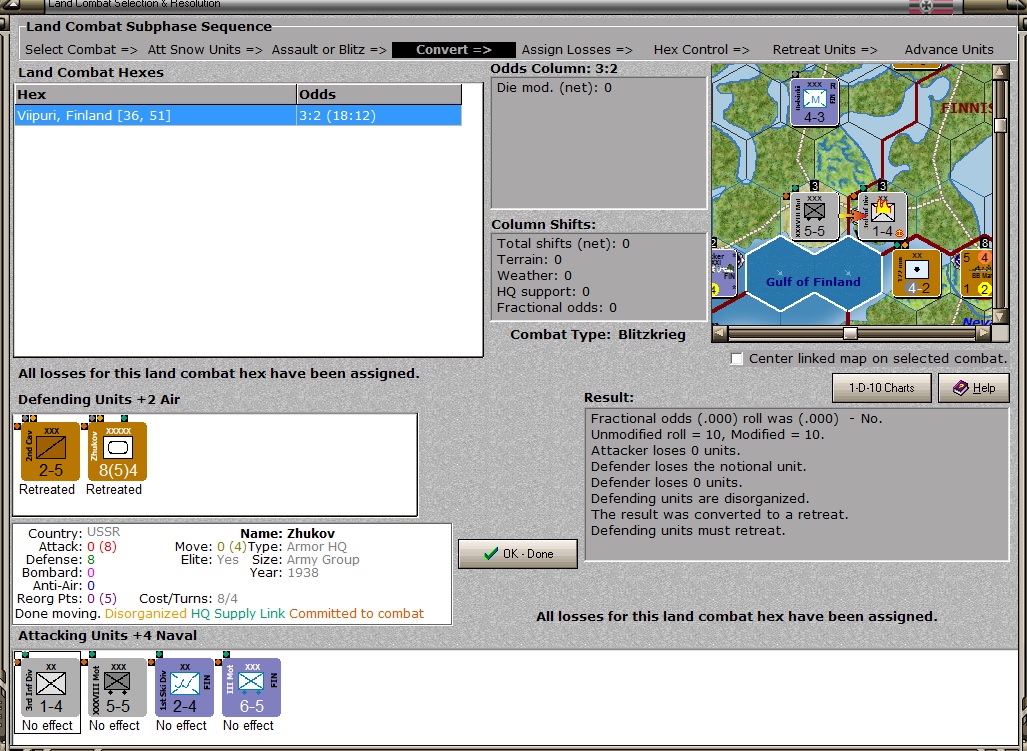Viewport: 1027px width, 751px height.
Task: Click the 4-2 unit on the map
Action: pyautogui.click(x=917, y=274)
